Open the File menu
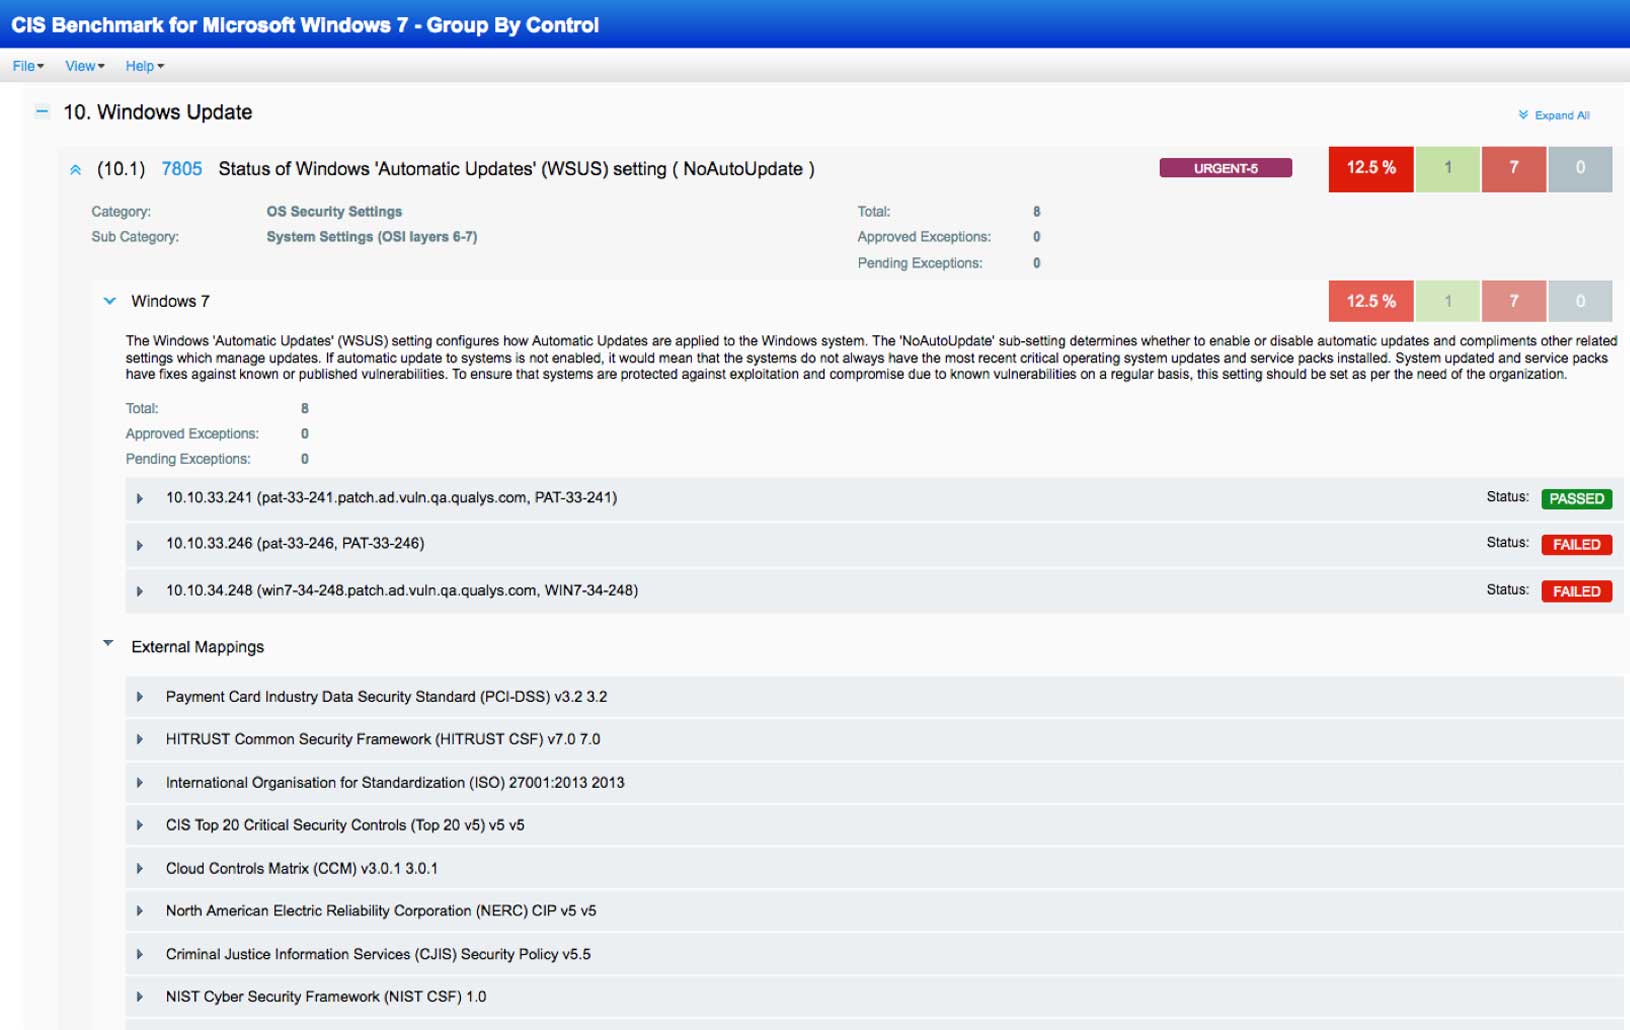The width and height of the screenshot is (1630, 1030). click(x=26, y=66)
